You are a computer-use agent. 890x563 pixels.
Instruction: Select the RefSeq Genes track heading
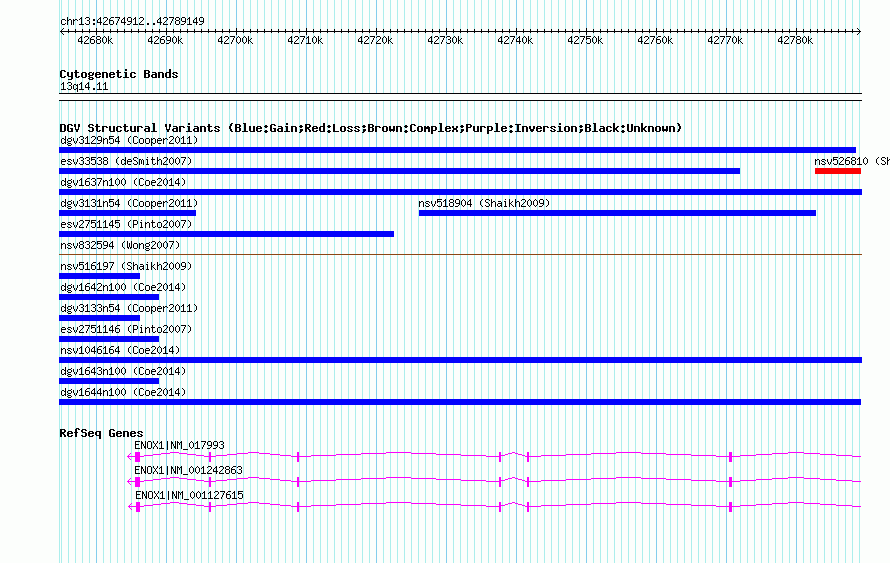tap(101, 433)
